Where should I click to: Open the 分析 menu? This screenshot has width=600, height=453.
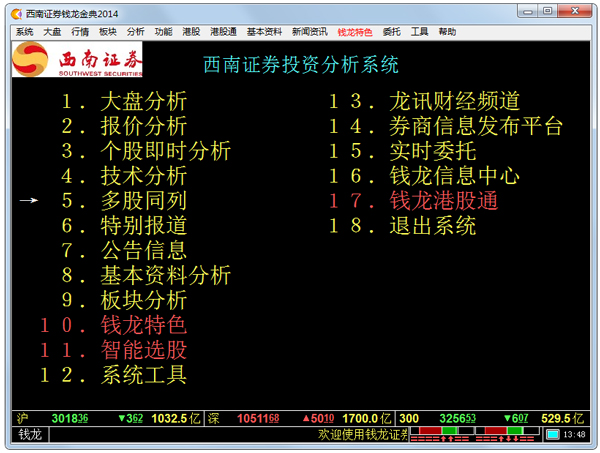pyautogui.click(x=135, y=32)
